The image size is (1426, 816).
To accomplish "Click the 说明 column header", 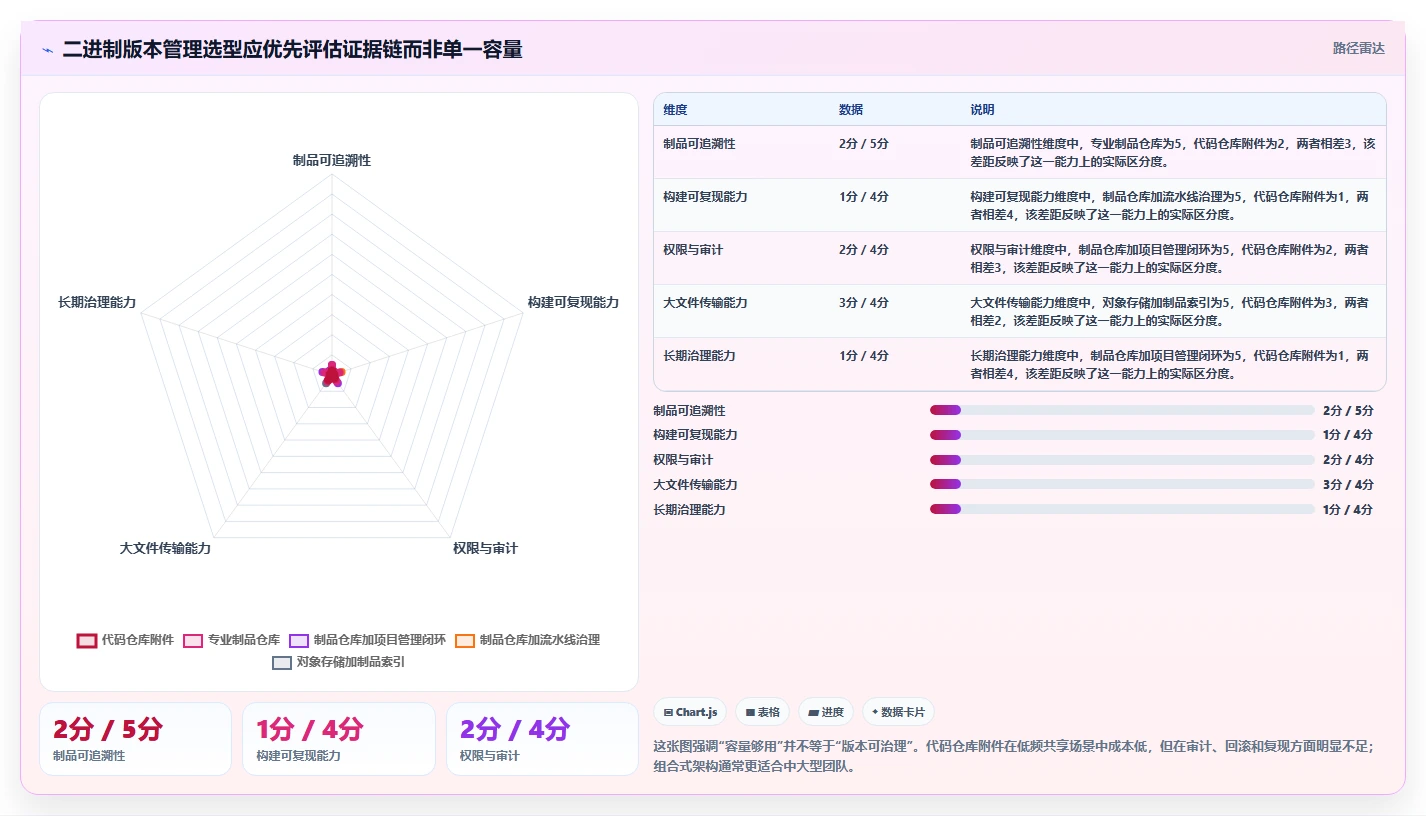I will [982, 110].
